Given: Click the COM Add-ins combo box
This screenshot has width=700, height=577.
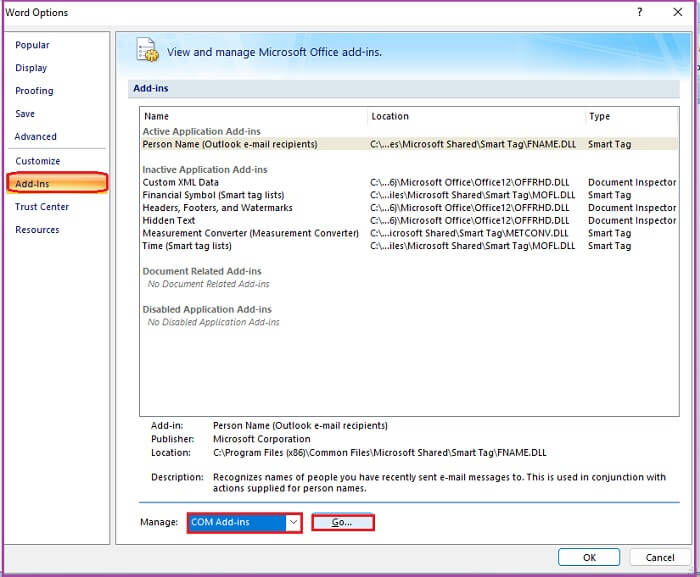Looking at the screenshot, I should click(x=244, y=522).
